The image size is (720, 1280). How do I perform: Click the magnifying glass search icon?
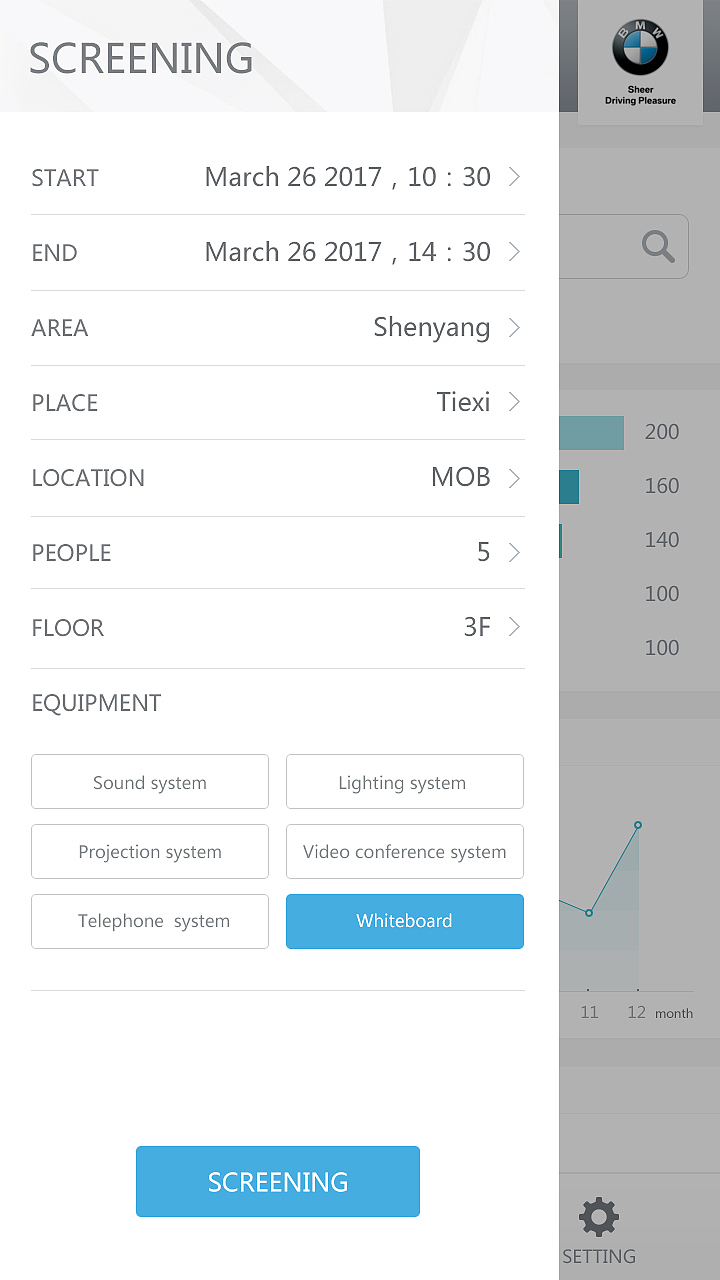(658, 246)
